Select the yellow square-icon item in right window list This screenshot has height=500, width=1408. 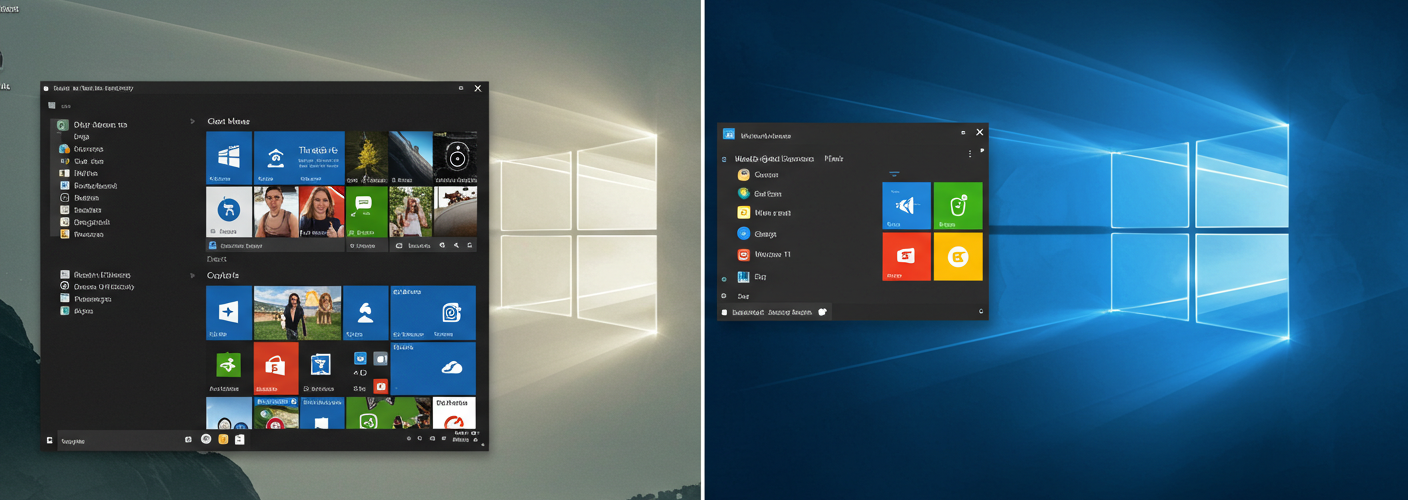tap(764, 213)
